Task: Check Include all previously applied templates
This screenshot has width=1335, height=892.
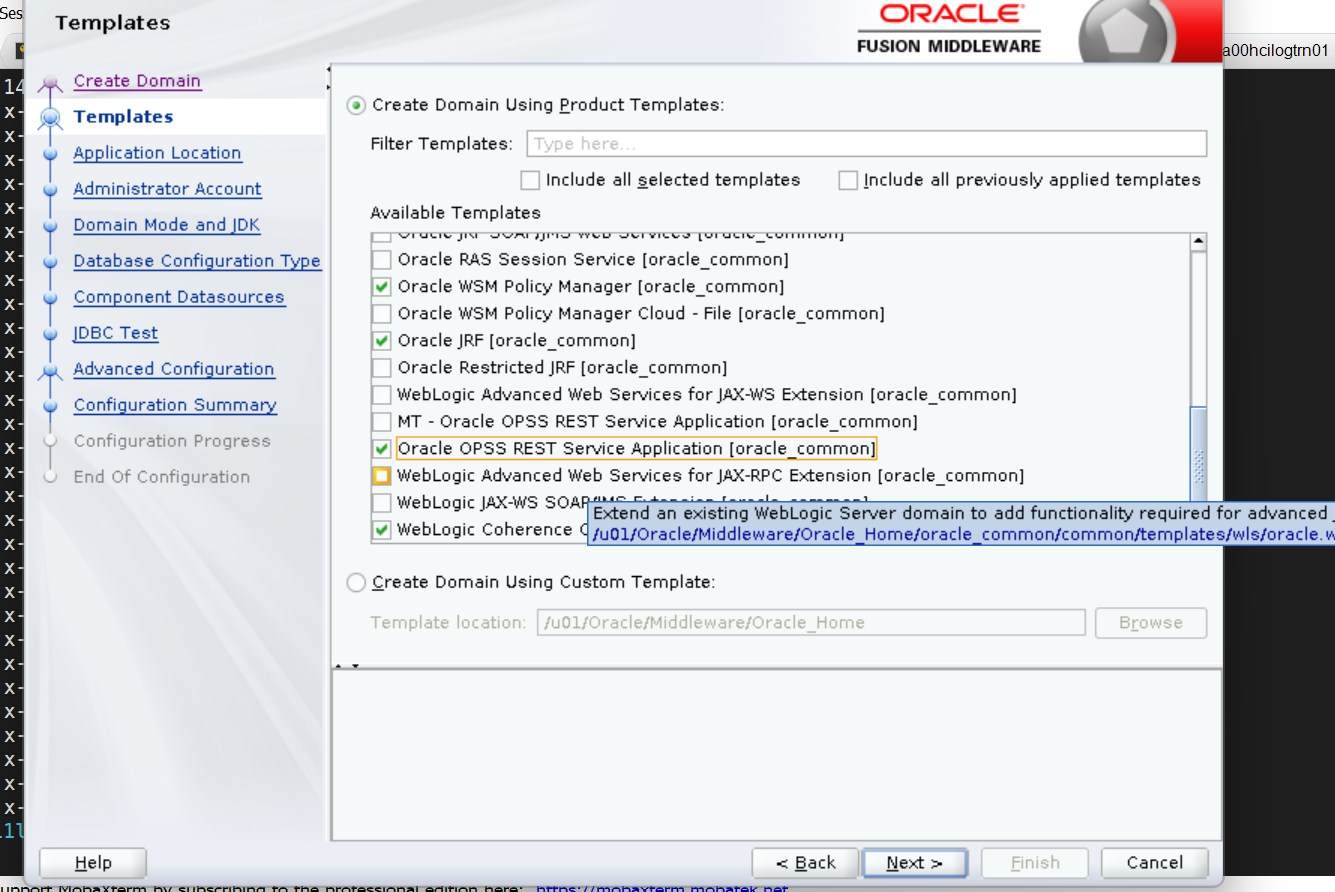Action: [848, 180]
